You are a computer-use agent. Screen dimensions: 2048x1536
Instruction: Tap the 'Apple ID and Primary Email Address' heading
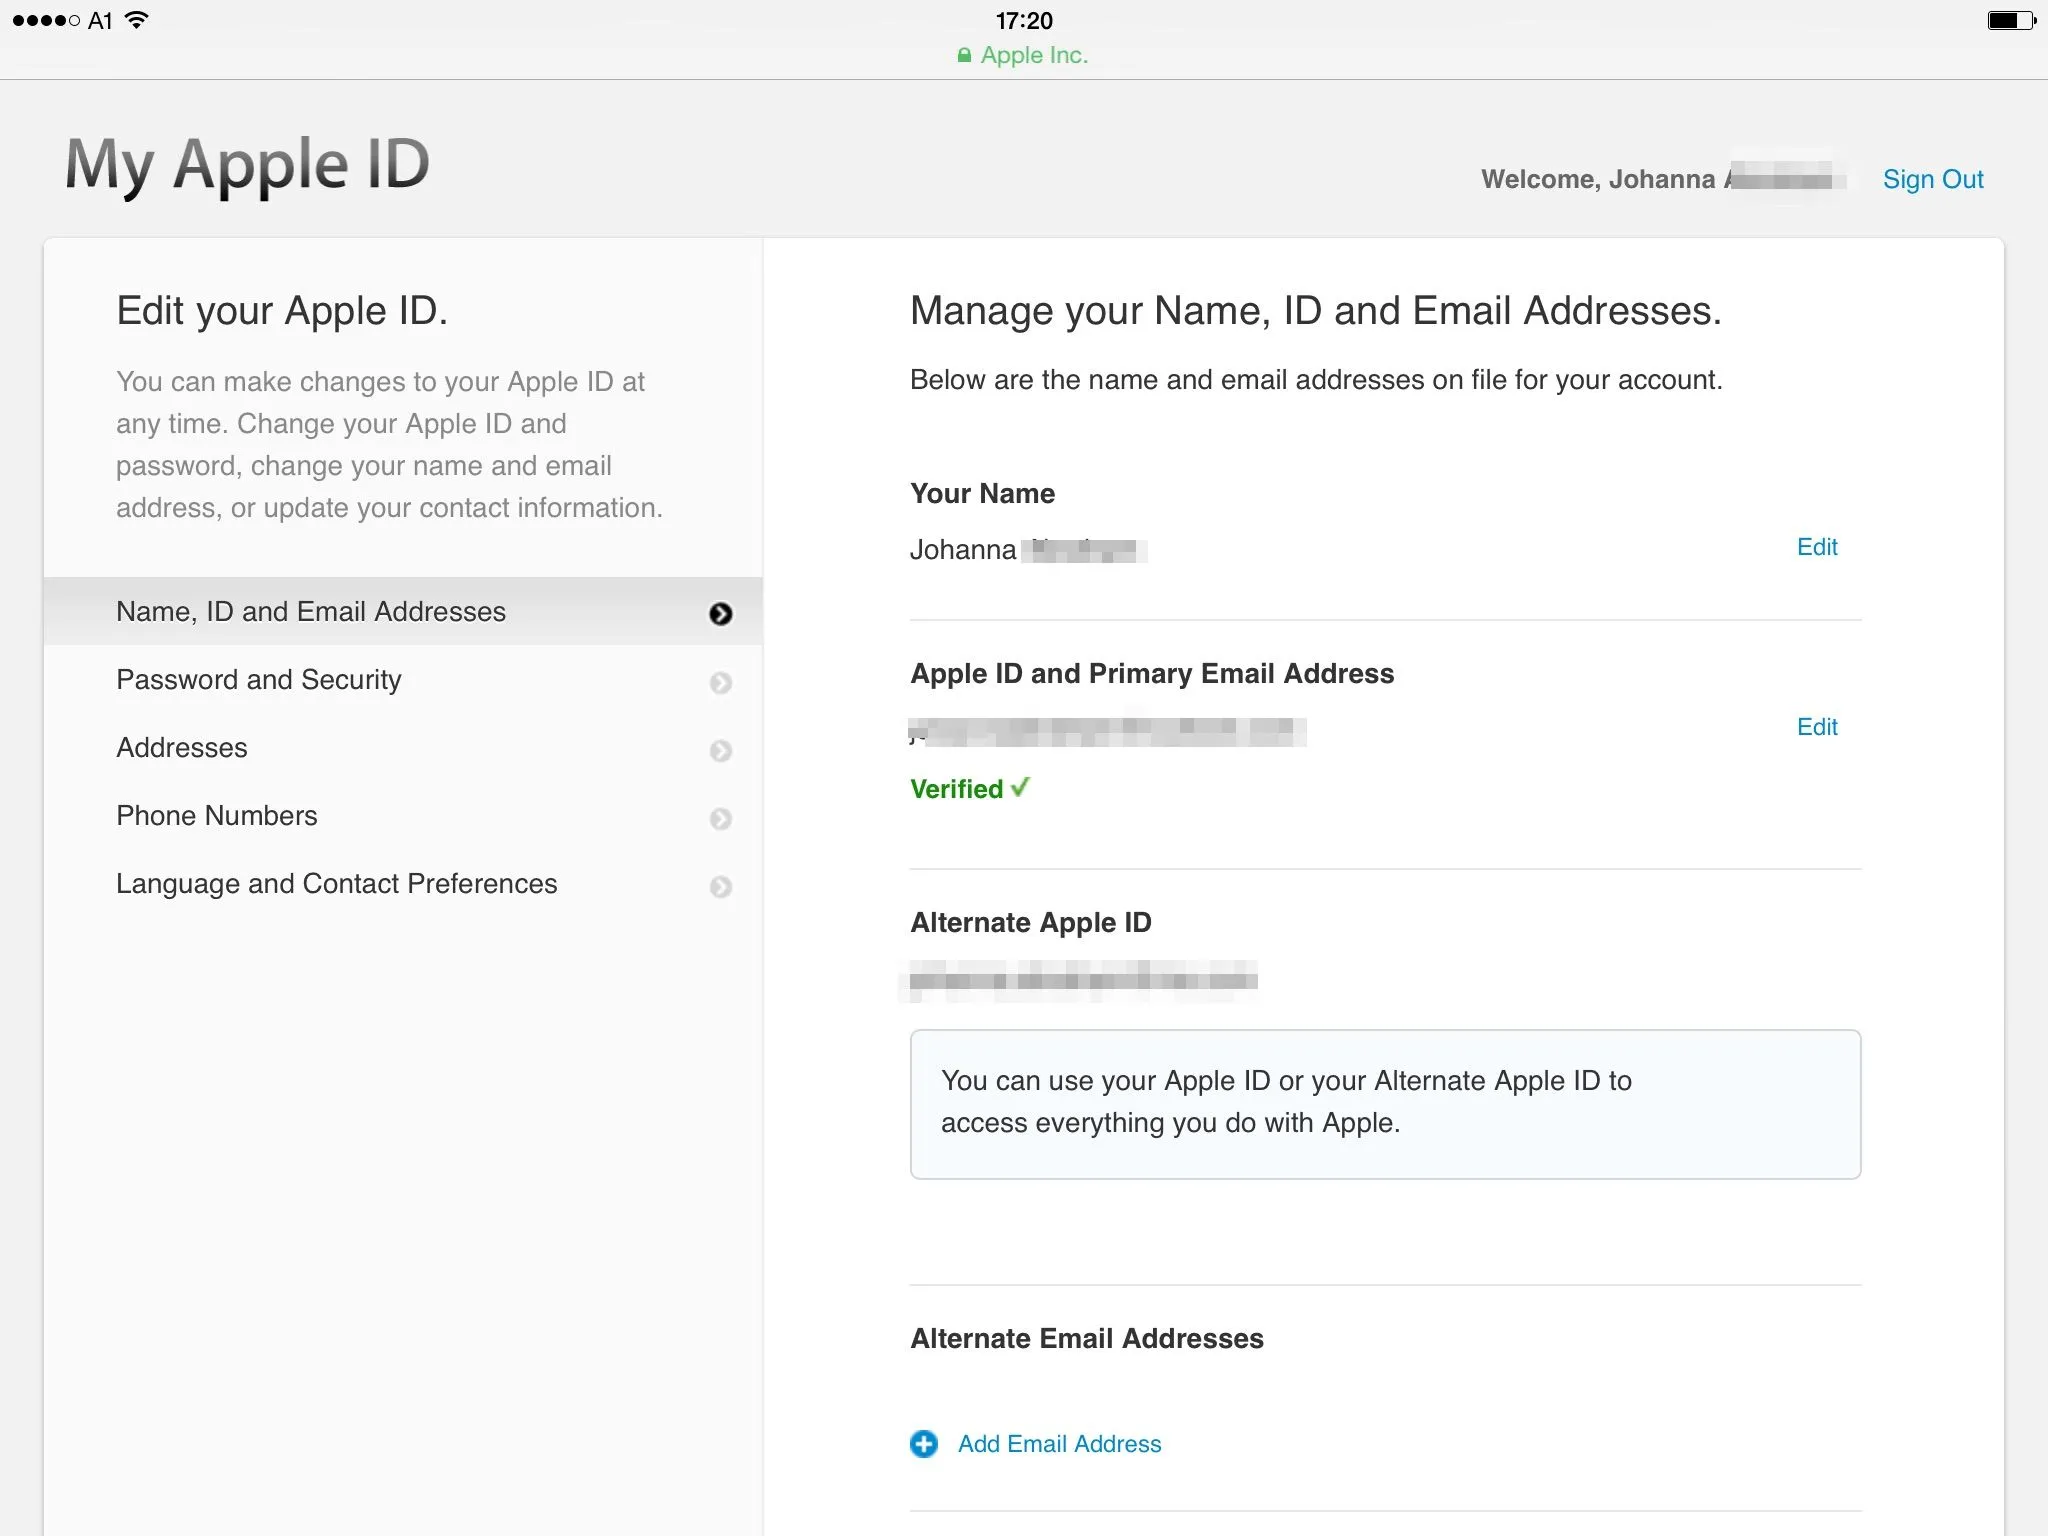(1152, 673)
